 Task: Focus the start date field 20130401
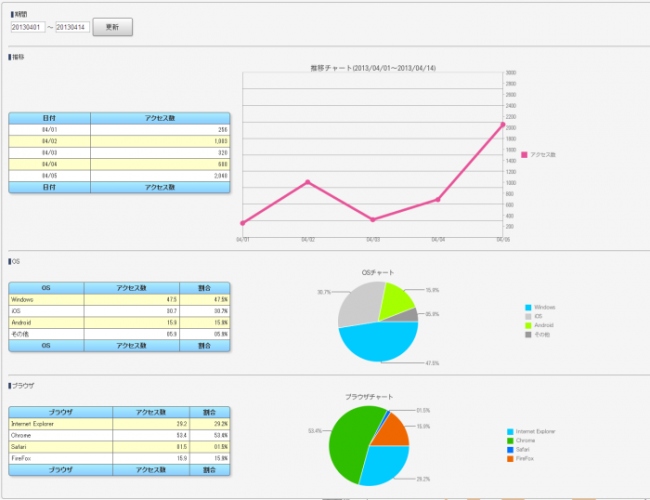coord(28,27)
